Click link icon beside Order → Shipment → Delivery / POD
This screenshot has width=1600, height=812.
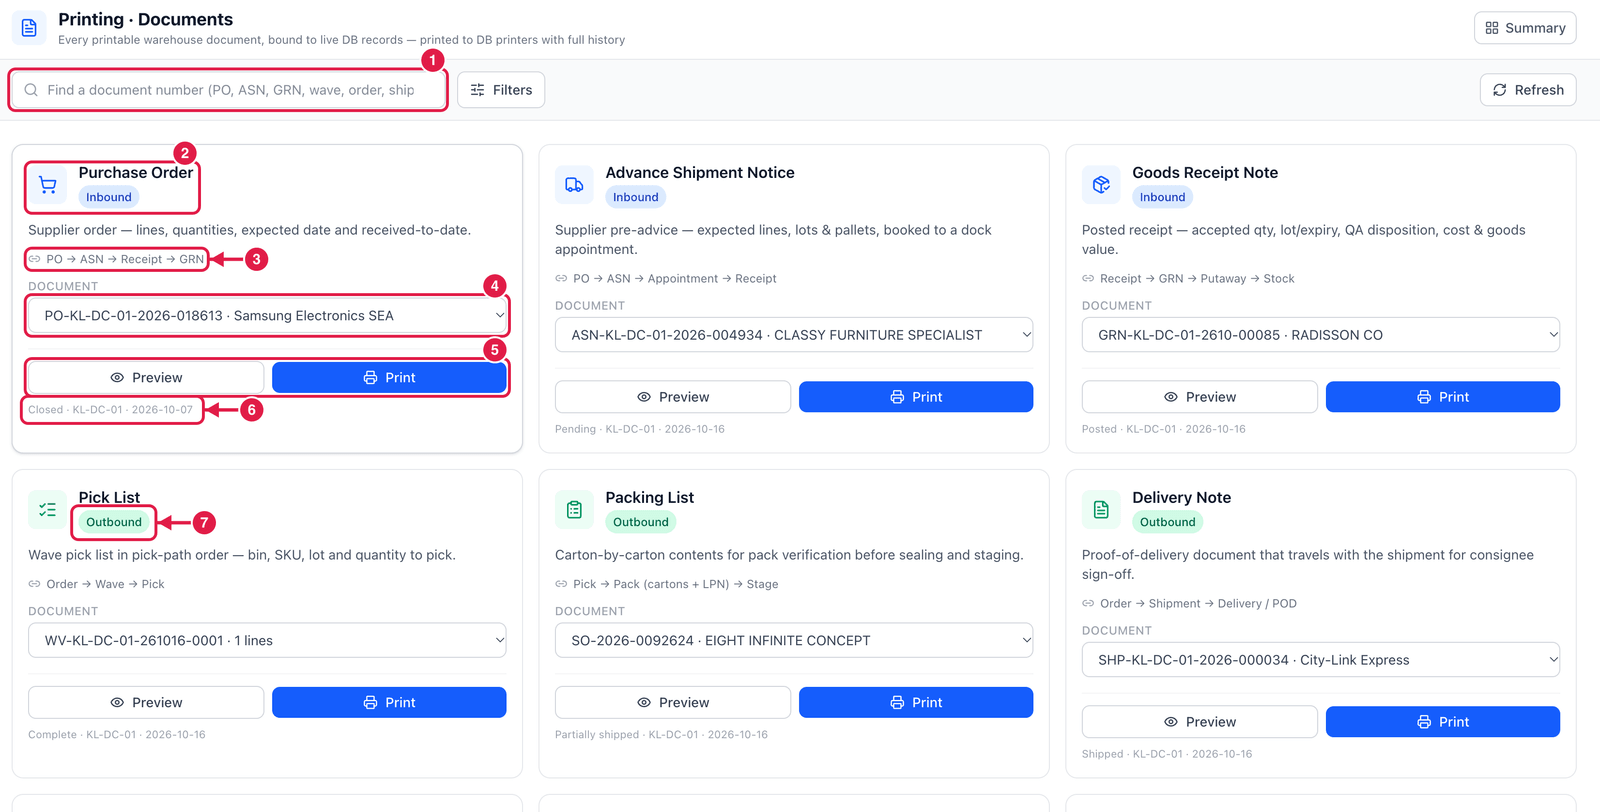[1088, 604]
